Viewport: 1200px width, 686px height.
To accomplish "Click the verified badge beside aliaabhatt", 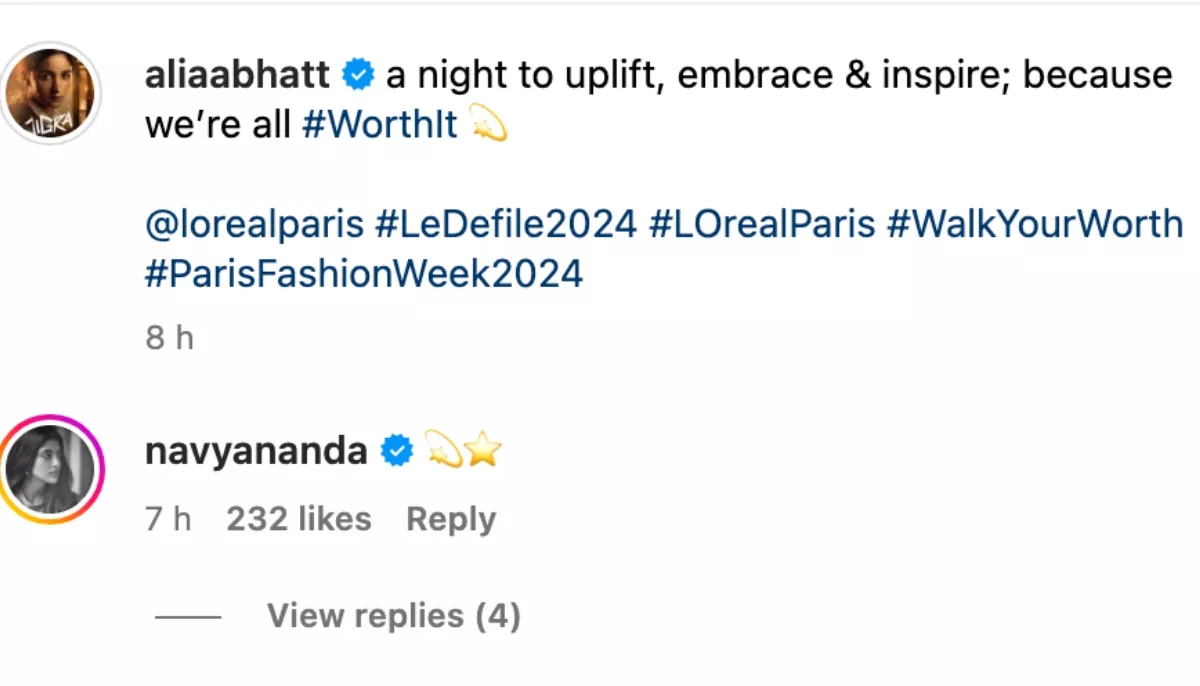I will pyautogui.click(x=359, y=74).
